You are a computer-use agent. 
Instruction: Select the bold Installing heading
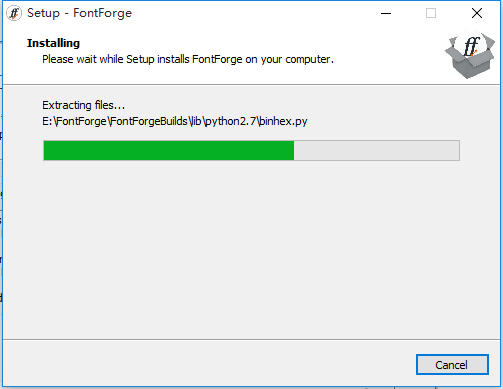[53, 43]
